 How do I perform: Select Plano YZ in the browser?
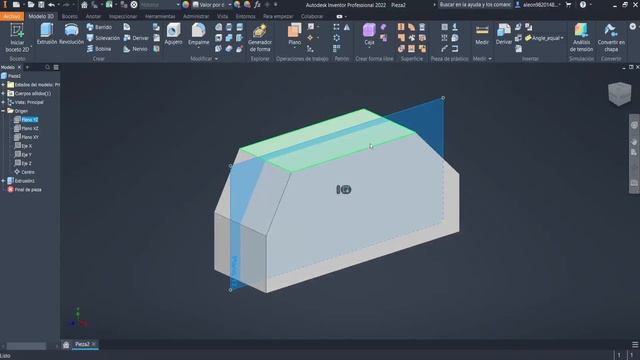click(x=30, y=120)
